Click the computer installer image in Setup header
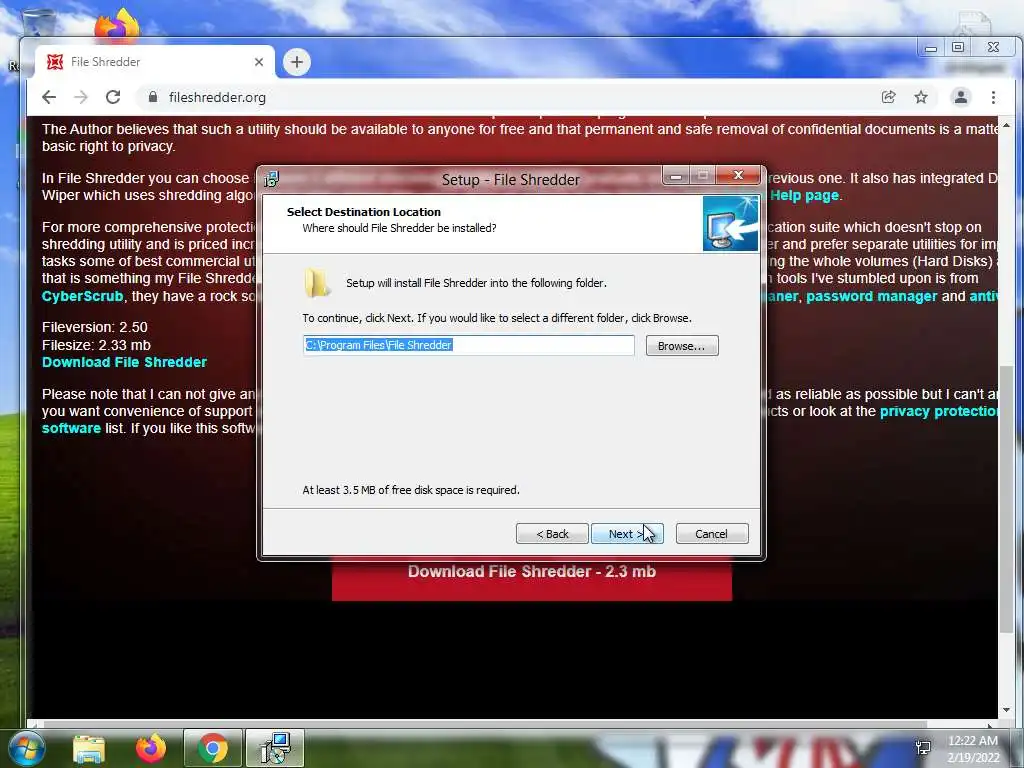1024x768 pixels. coord(730,223)
